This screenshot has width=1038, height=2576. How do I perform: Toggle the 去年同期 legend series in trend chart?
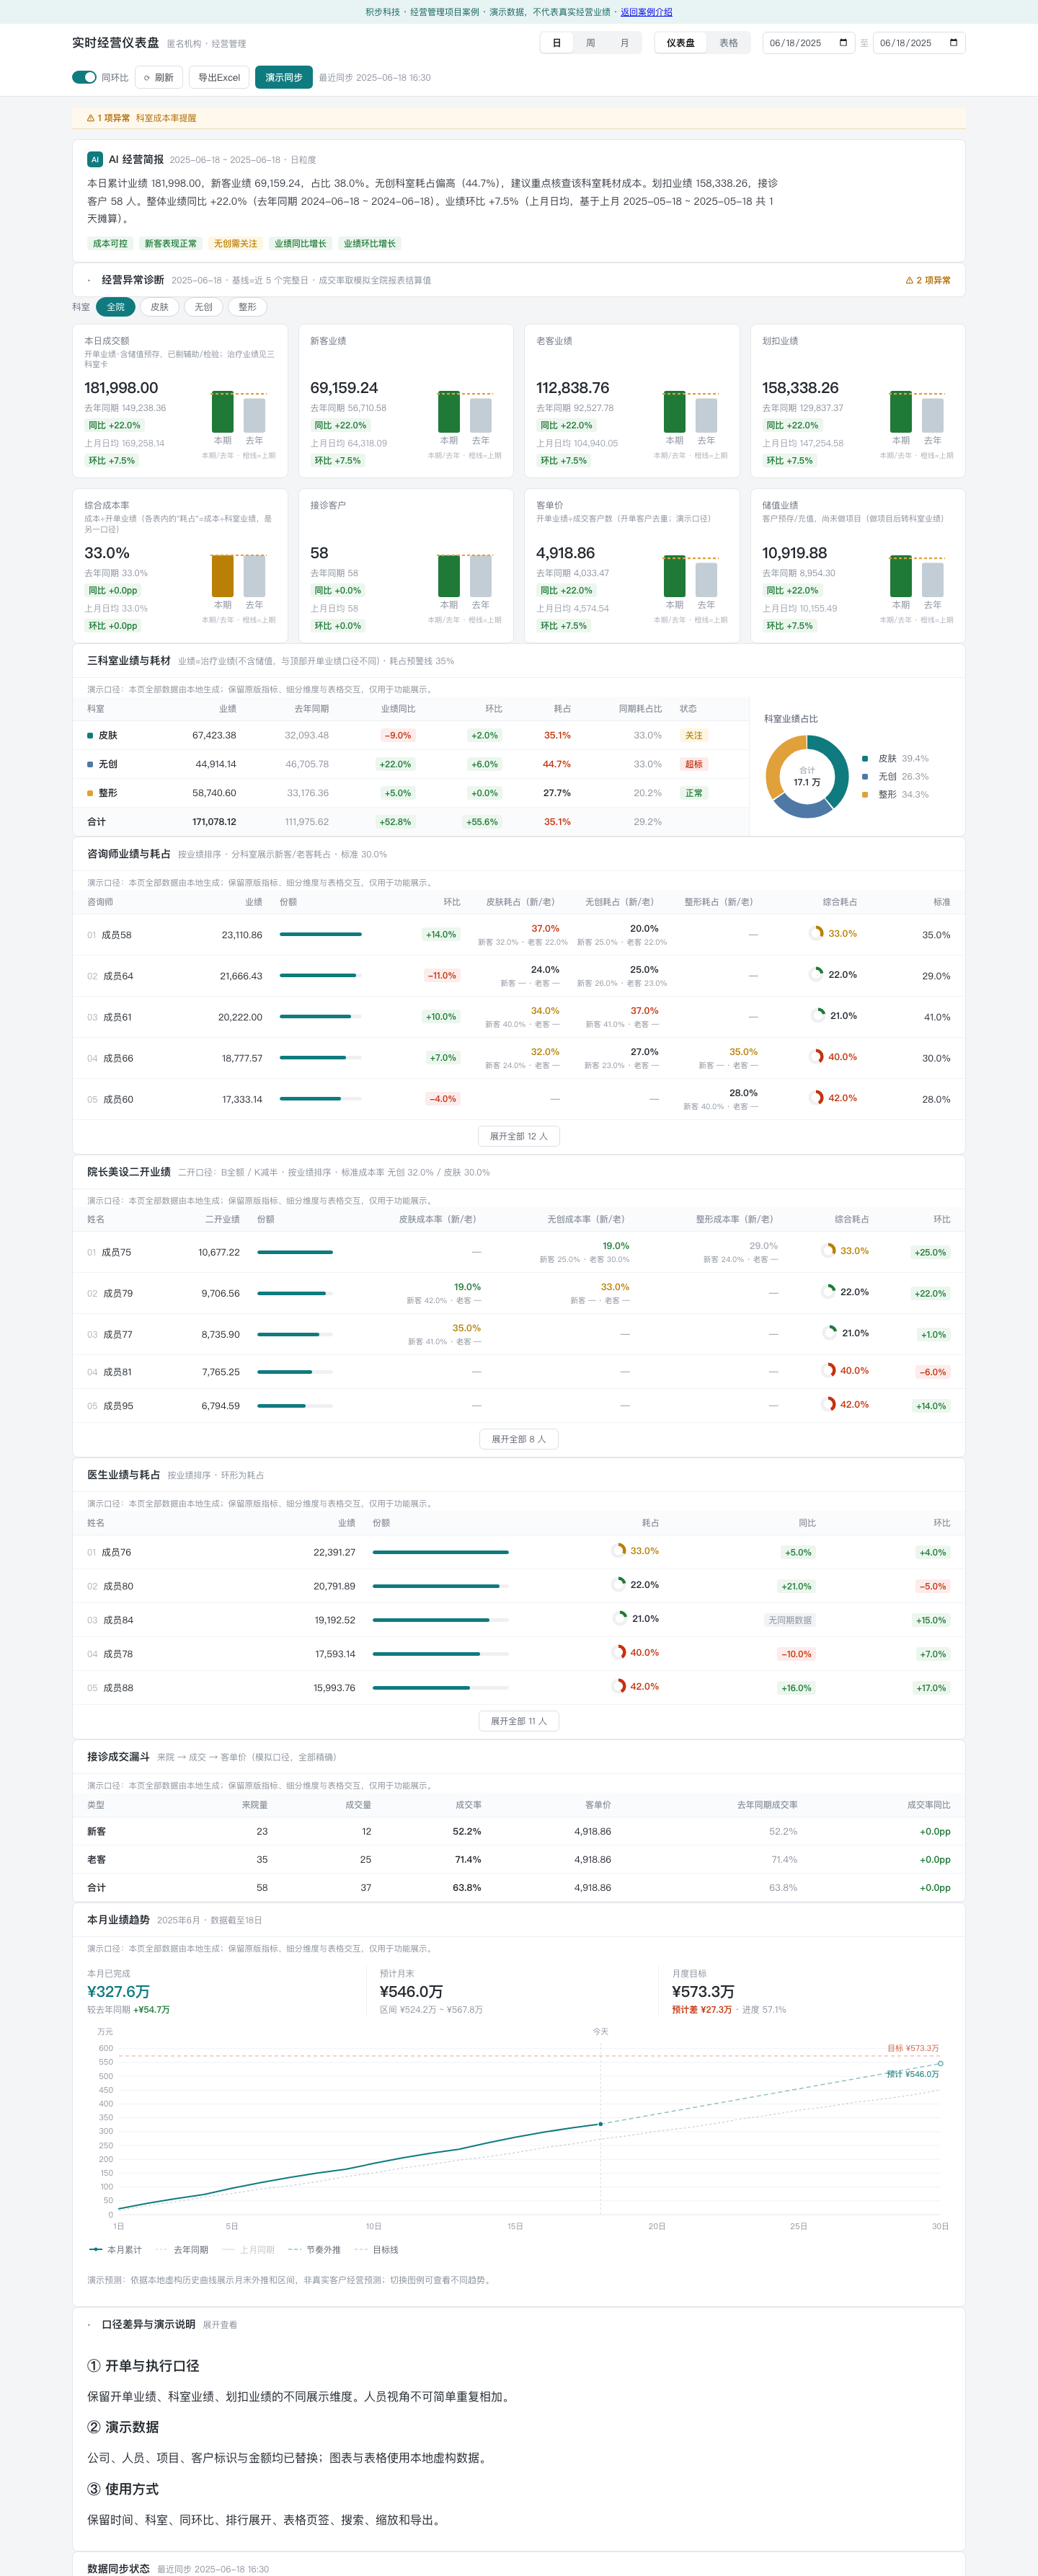[x=182, y=2249]
